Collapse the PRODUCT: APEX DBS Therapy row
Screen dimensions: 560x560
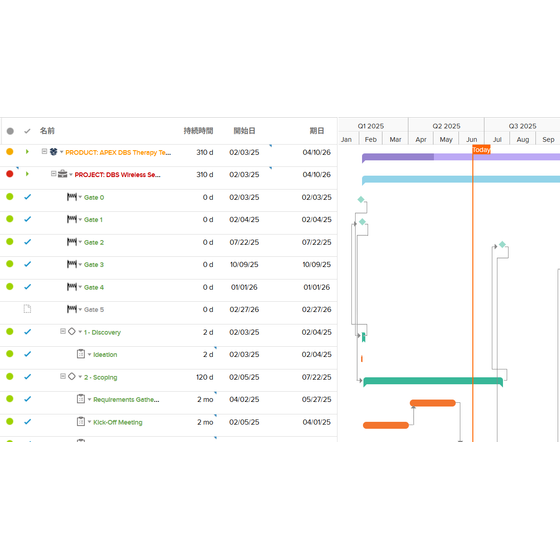[44, 151]
